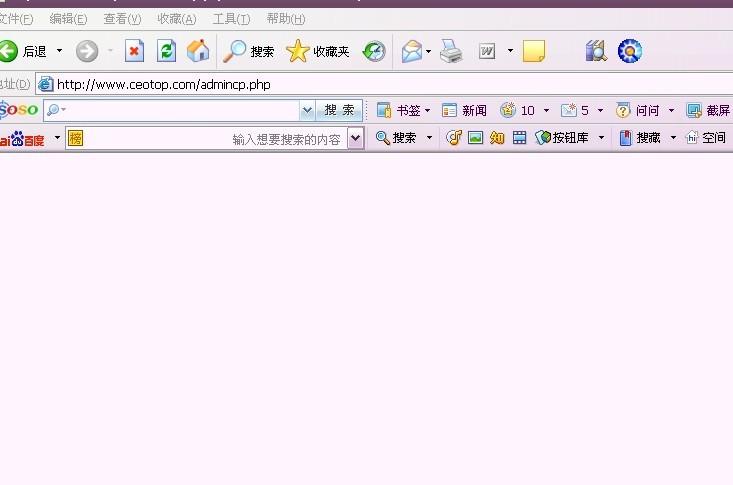Viewport: 733px width, 485px height.
Task: Open the 帮助(H) menu
Action: (286, 19)
